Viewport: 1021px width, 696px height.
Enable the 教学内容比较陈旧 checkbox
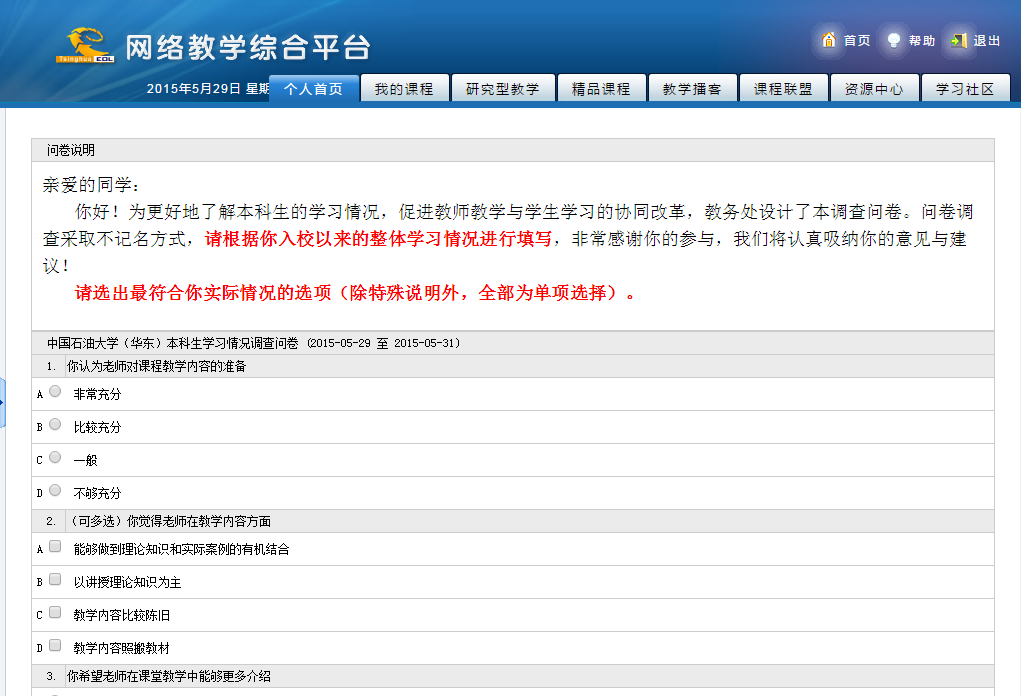point(55,613)
